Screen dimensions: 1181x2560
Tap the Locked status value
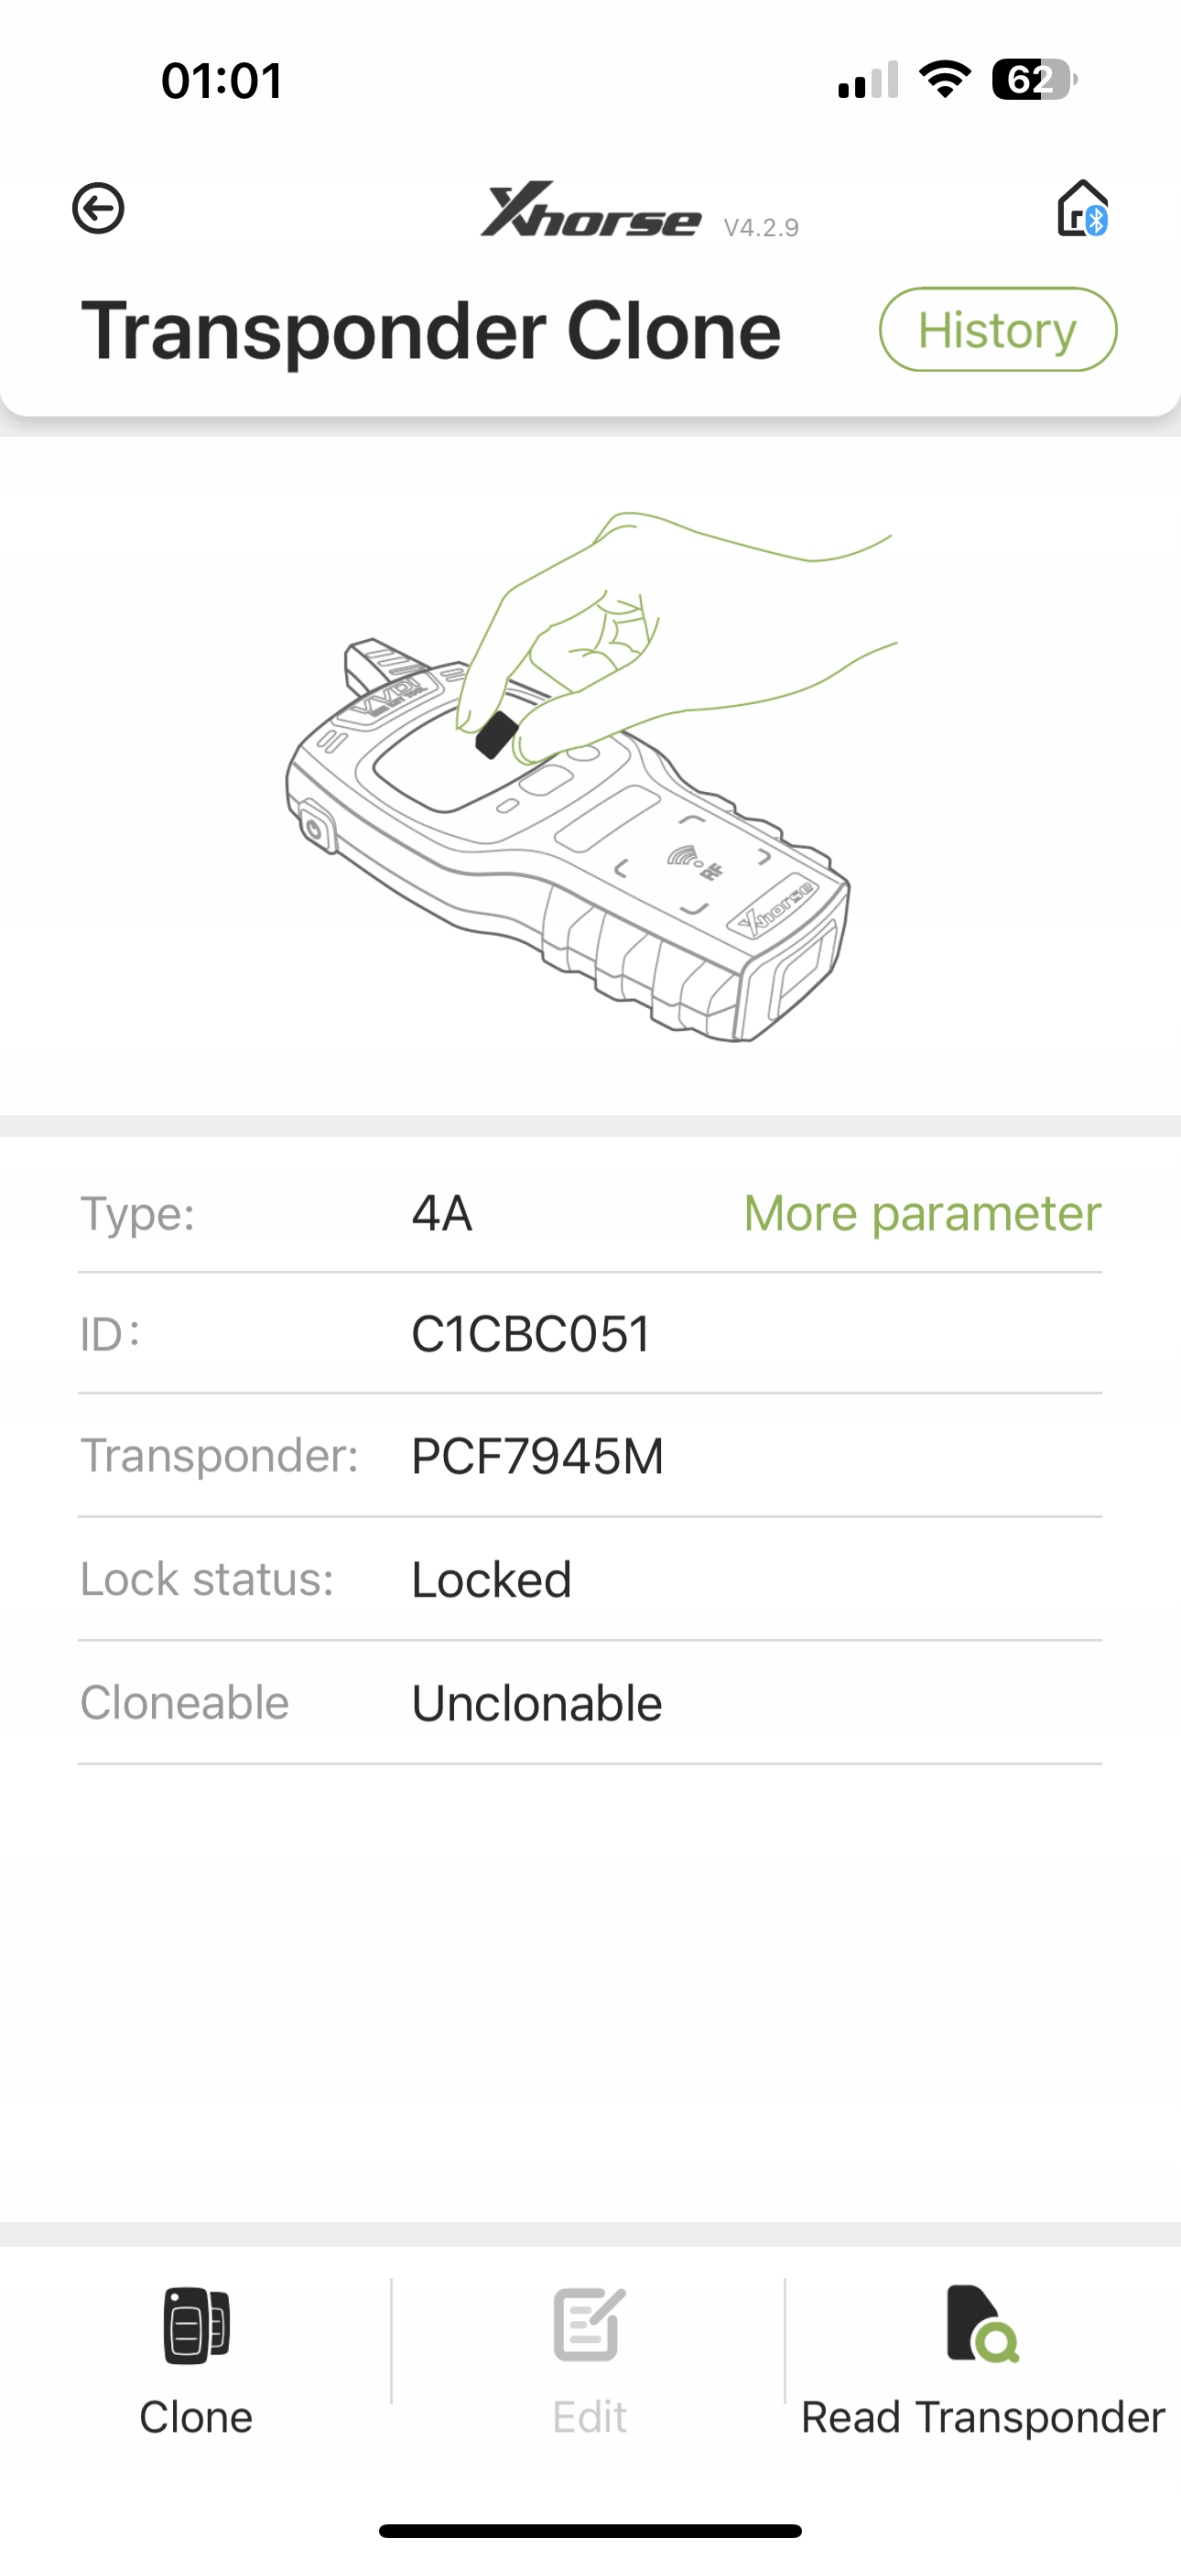pyautogui.click(x=491, y=1580)
